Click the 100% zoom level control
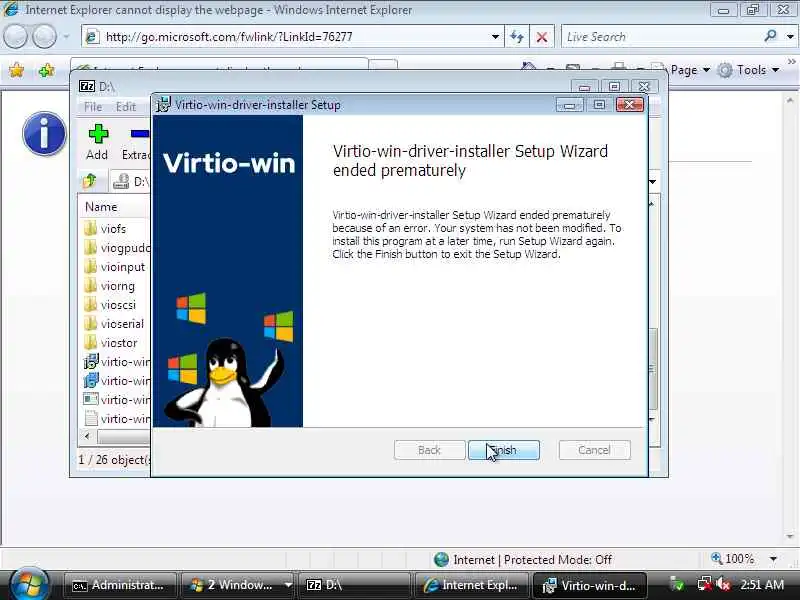 click(733, 559)
